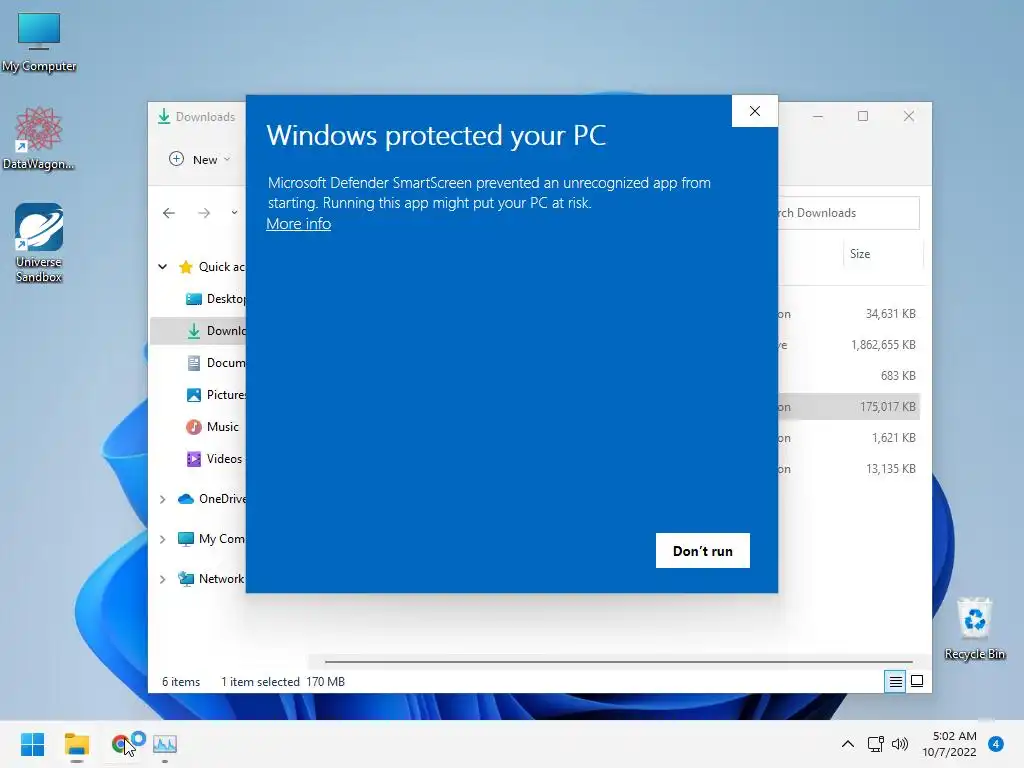Close the SmartScreen dialog with X

coord(754,111)
